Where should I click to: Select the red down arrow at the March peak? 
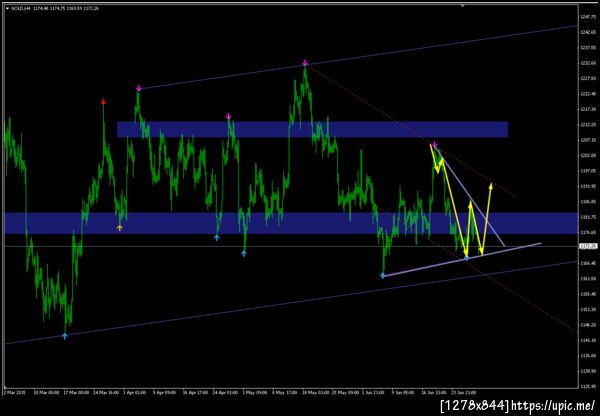click(103, 101)
